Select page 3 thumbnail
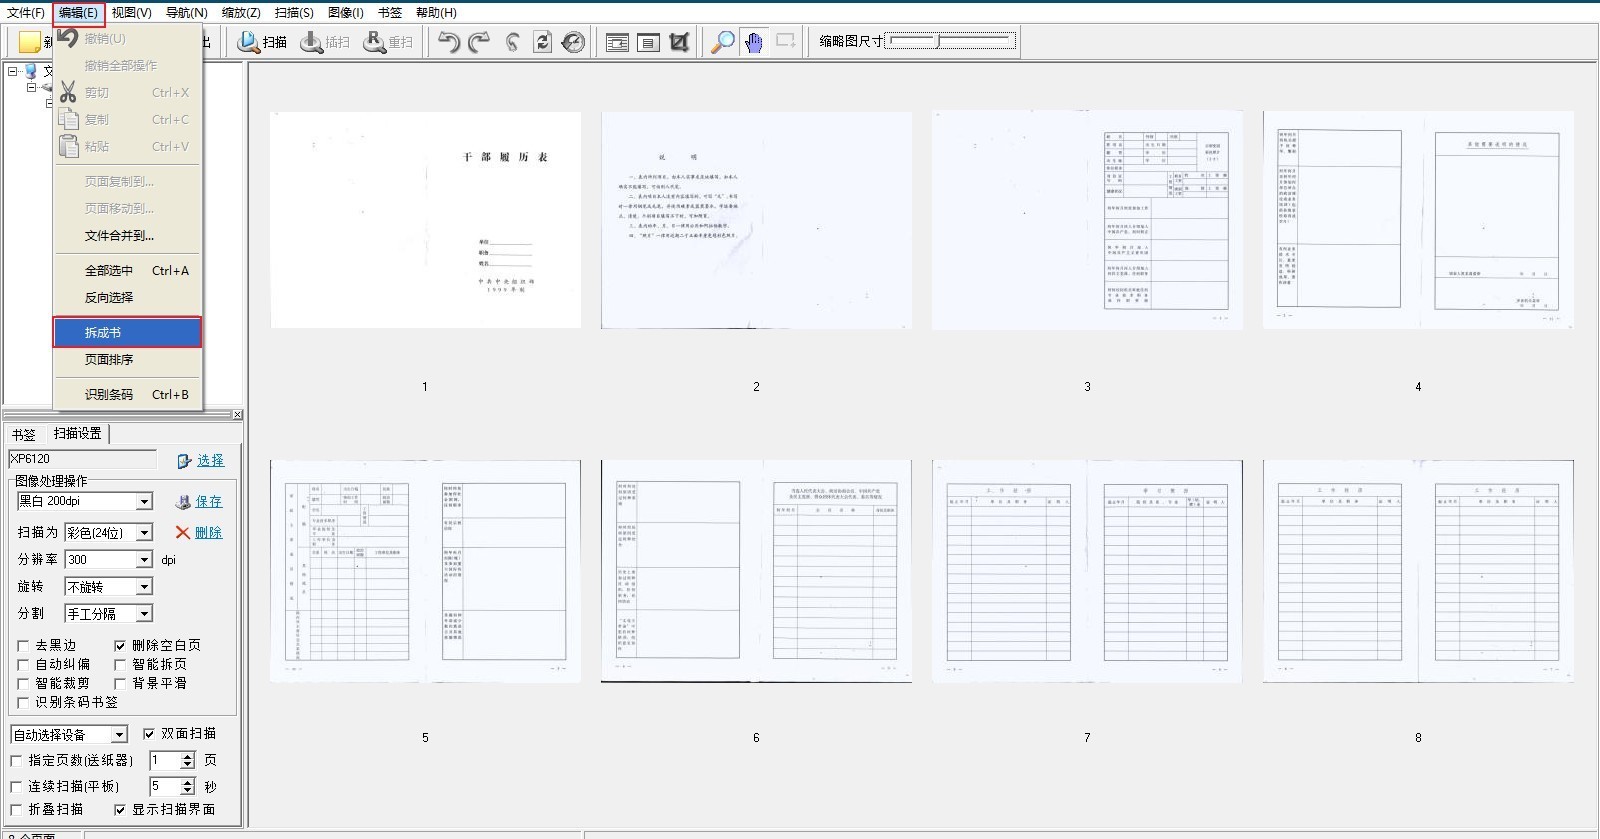 [1087, 220]
